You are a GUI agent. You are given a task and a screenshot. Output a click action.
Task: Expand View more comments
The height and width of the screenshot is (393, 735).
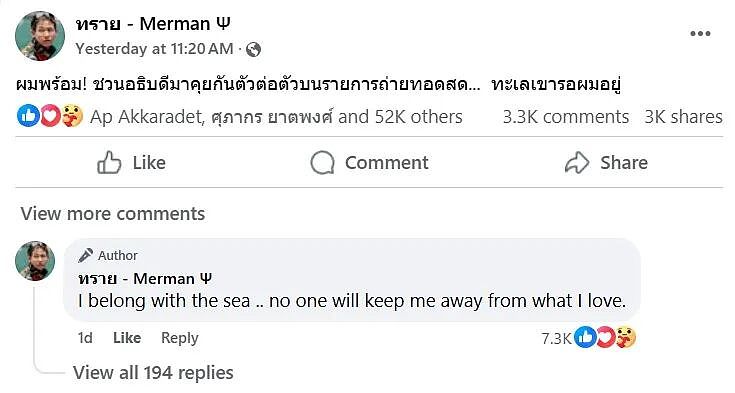point(113,214)
